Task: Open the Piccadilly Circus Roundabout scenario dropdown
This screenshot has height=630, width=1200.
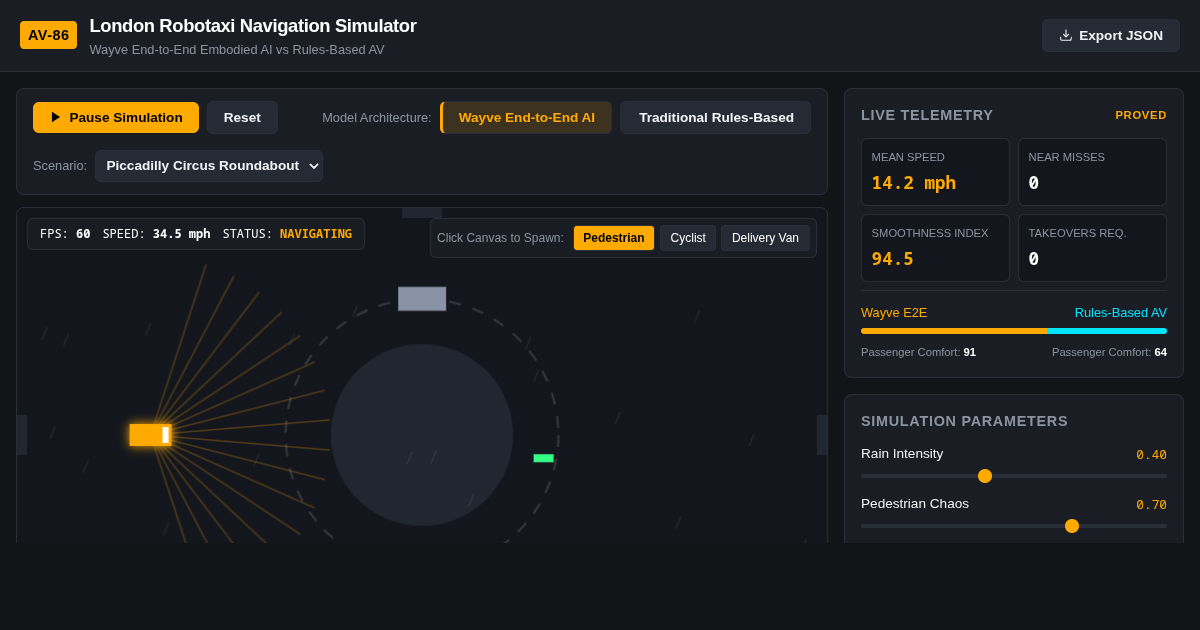Action: 209,166
